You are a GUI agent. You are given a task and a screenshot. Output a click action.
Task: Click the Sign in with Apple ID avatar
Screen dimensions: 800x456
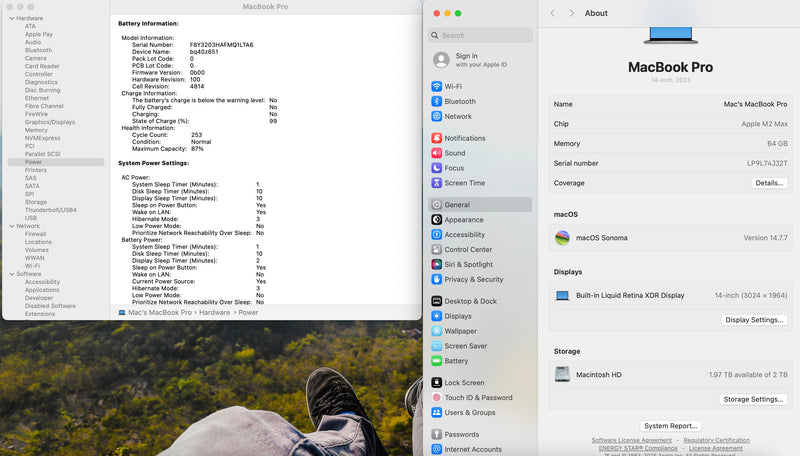tap(441, 60)
